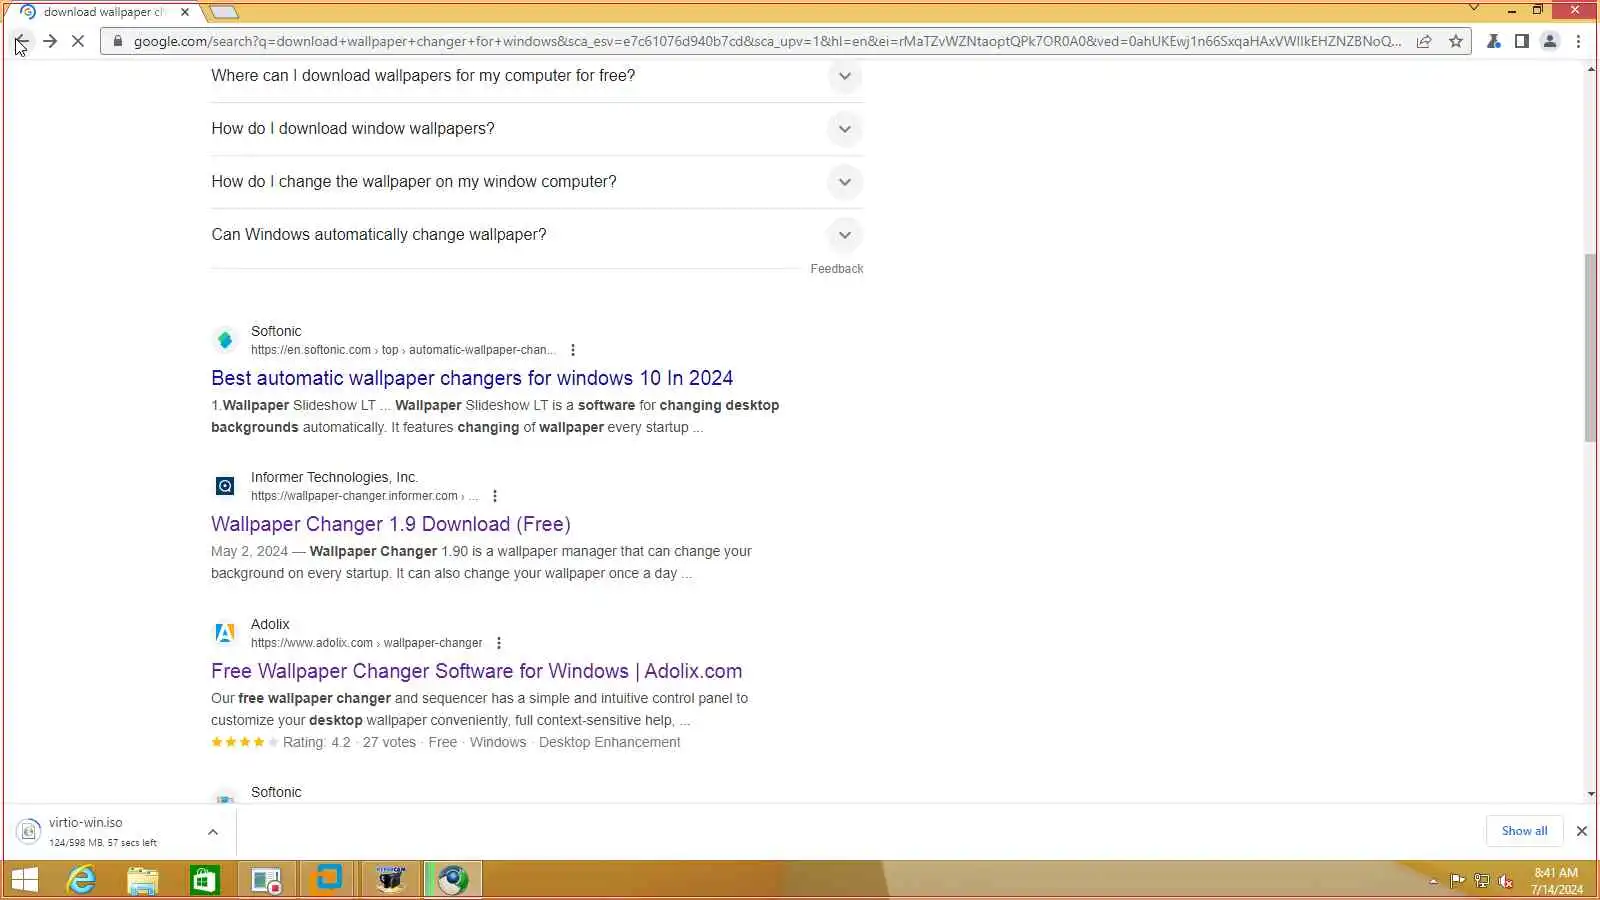
Task: Open a new tab
Action: (x=224, y=12)
